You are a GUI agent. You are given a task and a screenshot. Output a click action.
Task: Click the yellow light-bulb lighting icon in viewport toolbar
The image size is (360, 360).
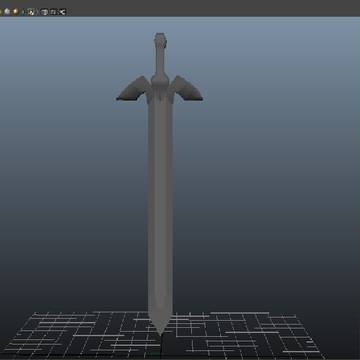pyautogui.click(x=15, y=12)
